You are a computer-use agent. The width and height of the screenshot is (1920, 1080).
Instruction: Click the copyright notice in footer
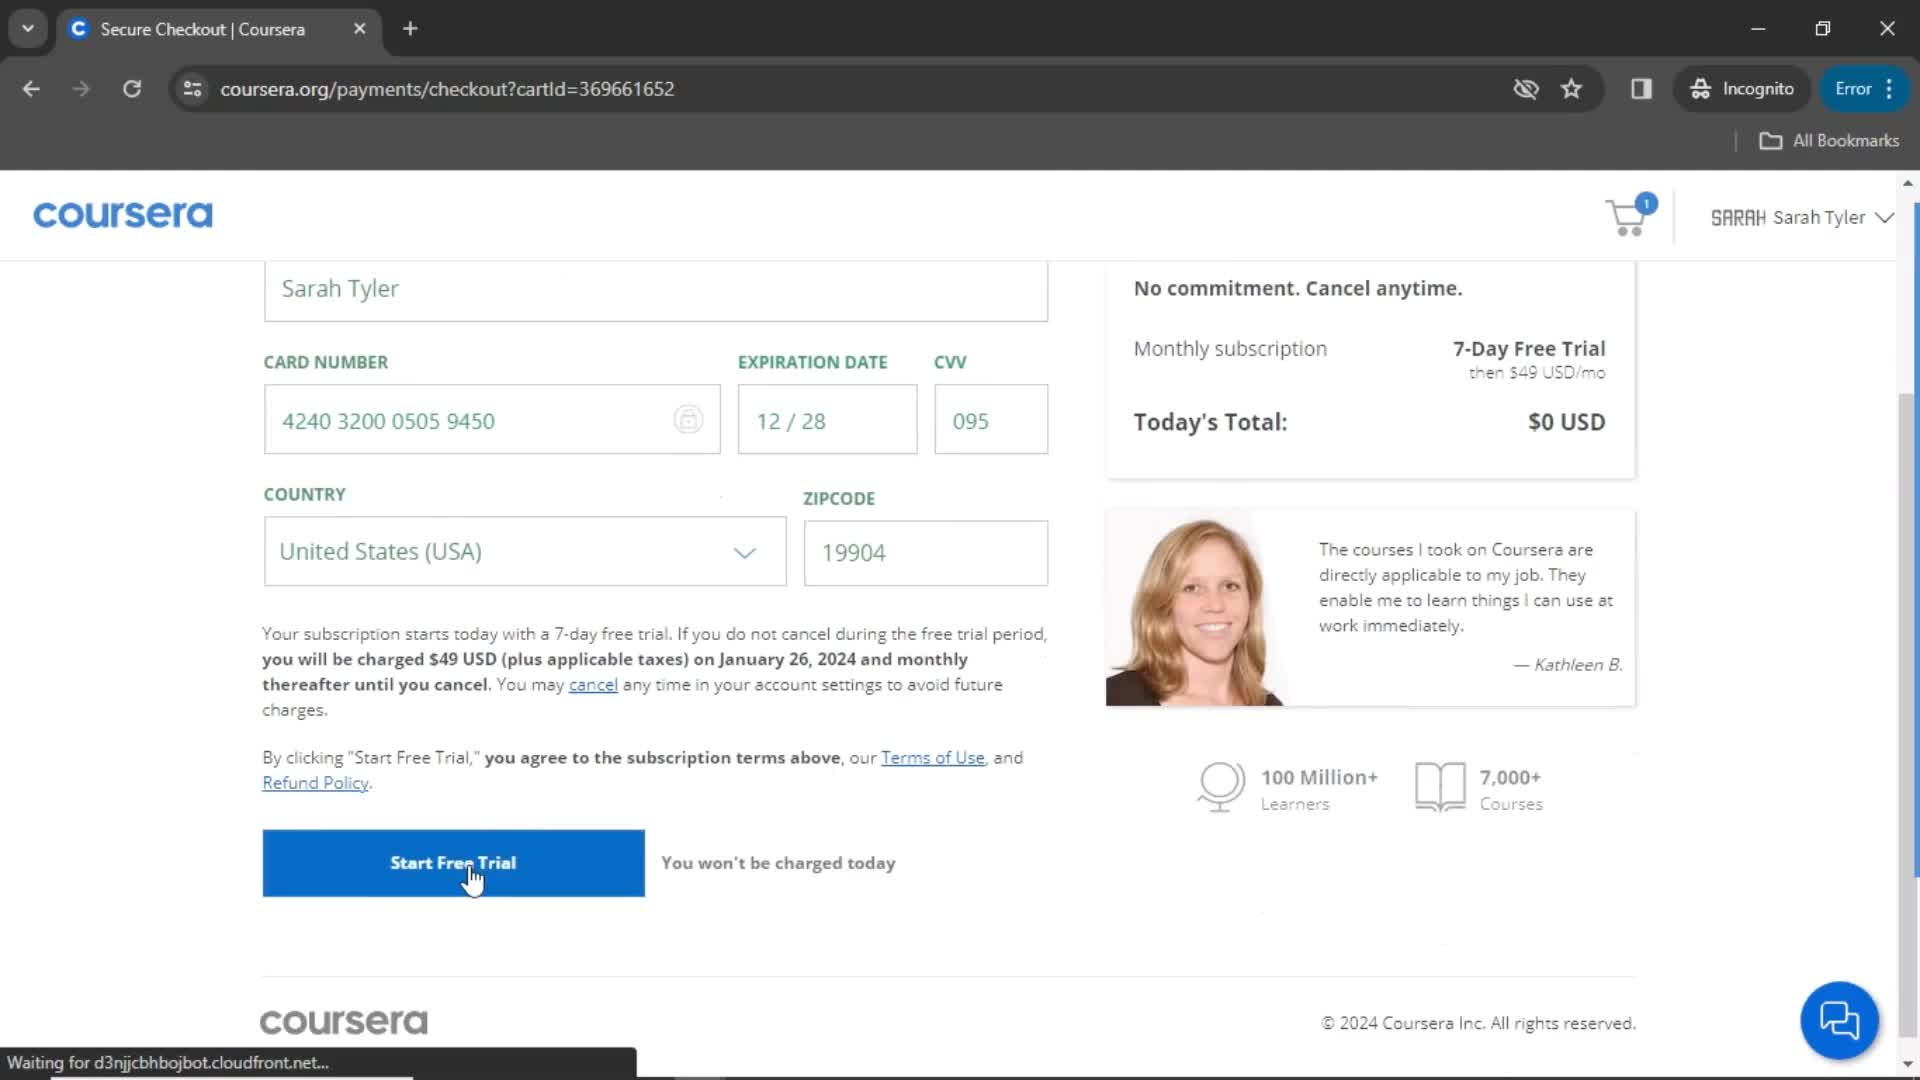[1478, 1023]
